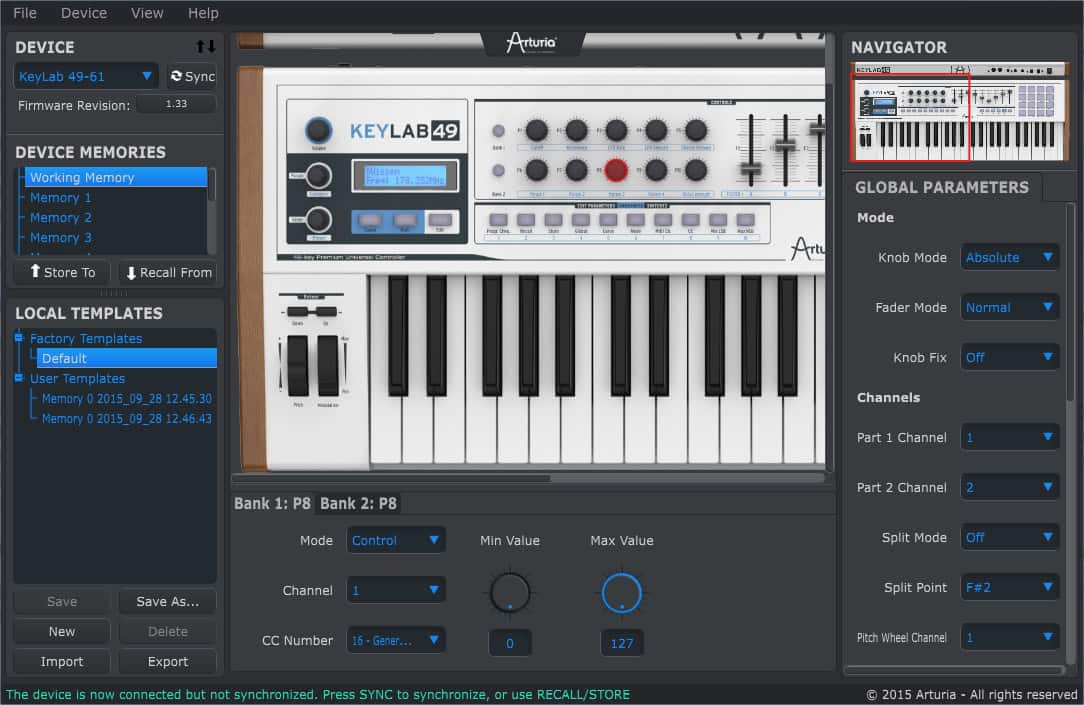Open the Split Point dropdown

point(1009,588)
